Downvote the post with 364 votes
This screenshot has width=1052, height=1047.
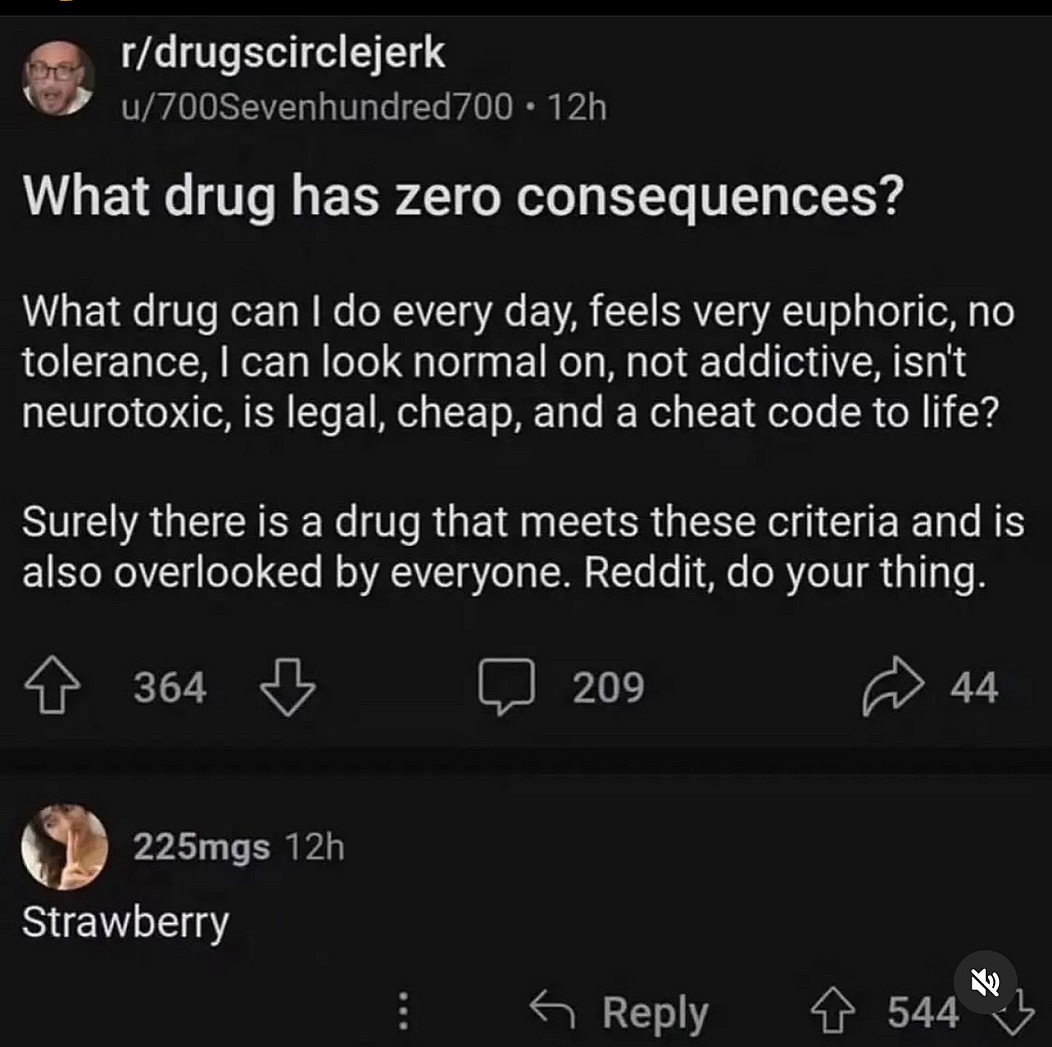pos(288,687)
